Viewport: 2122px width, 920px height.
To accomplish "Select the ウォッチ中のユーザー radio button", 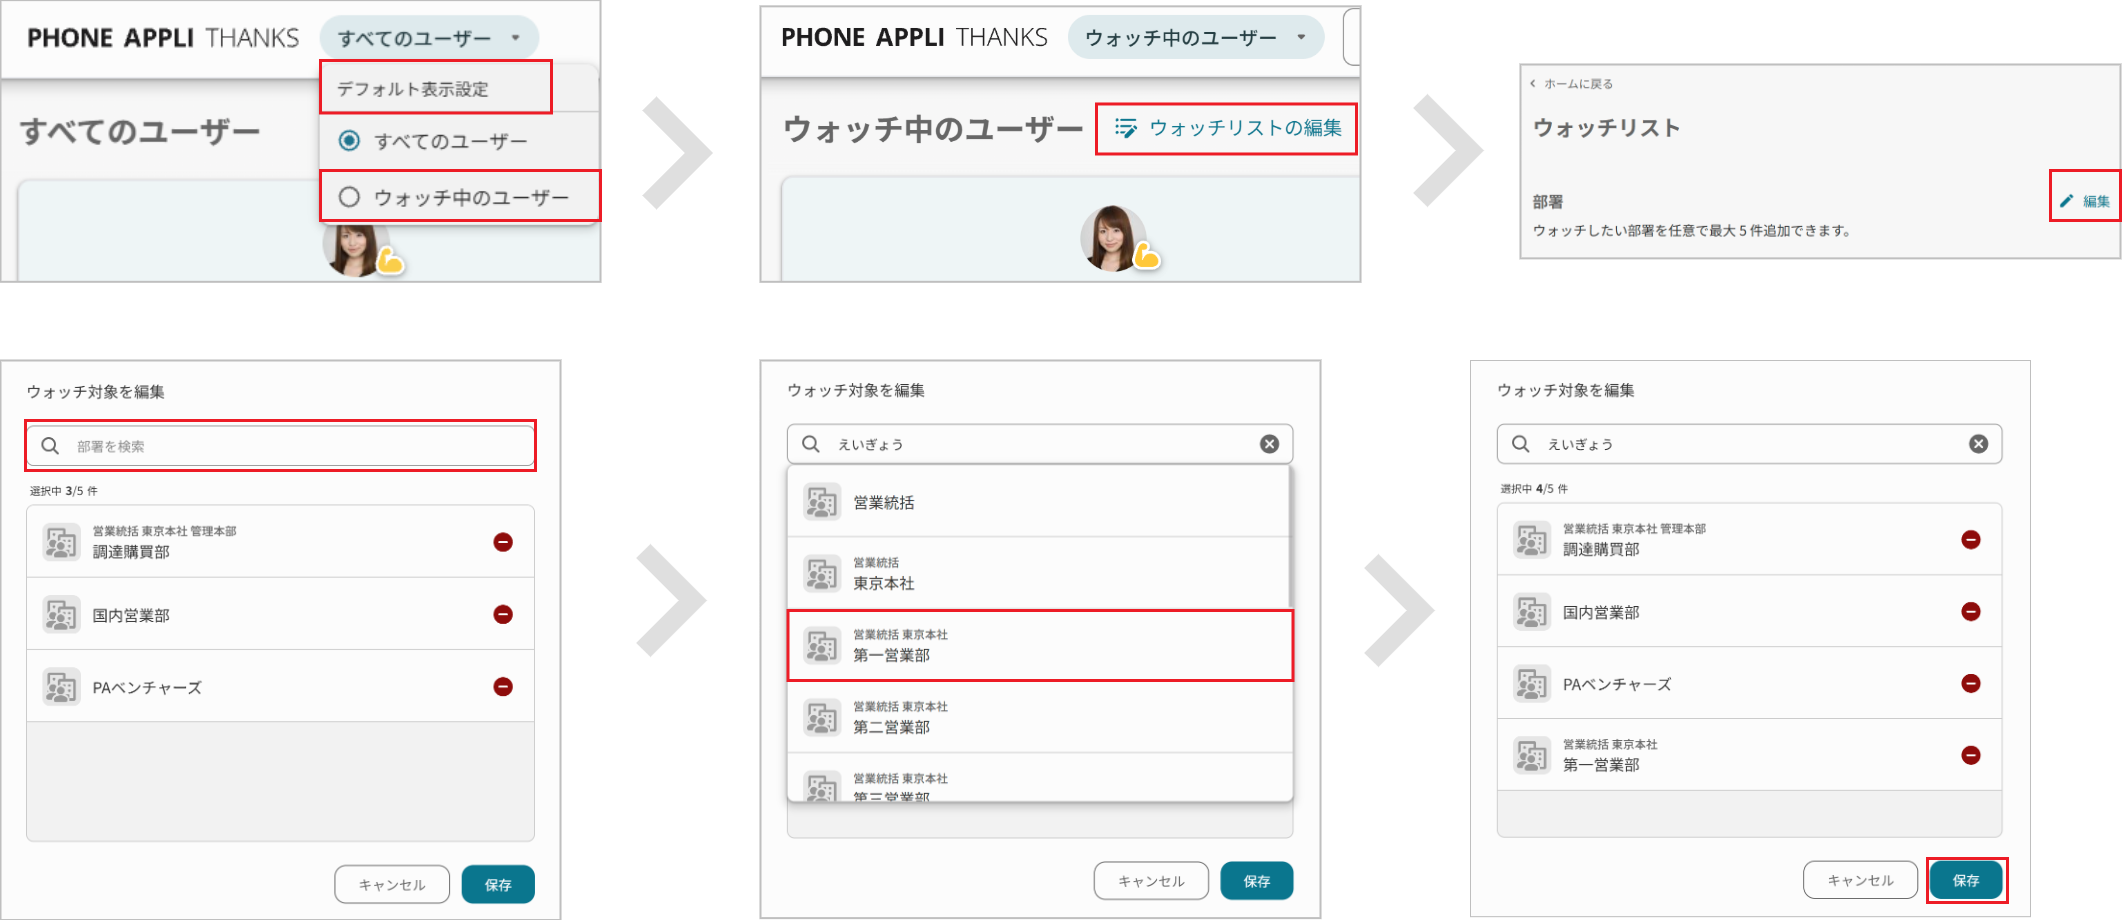I will (x=348, y=197).
